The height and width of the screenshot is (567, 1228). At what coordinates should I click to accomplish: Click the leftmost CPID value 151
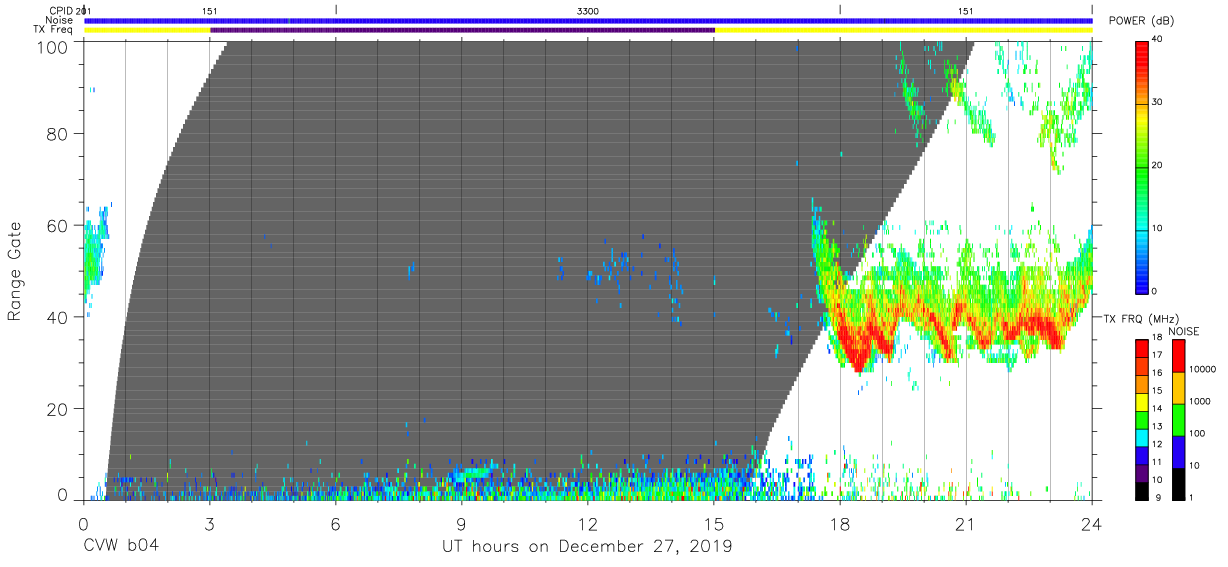pyautogui.click(x=210, y=11)
